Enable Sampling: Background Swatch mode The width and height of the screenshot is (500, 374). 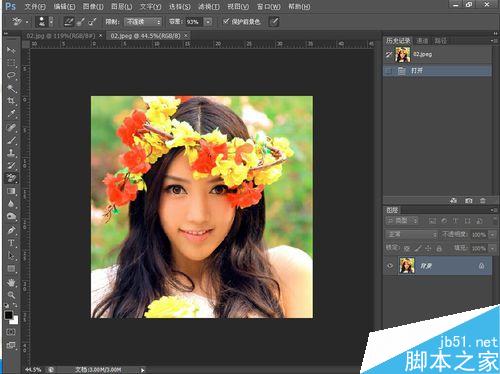point(92,22)
